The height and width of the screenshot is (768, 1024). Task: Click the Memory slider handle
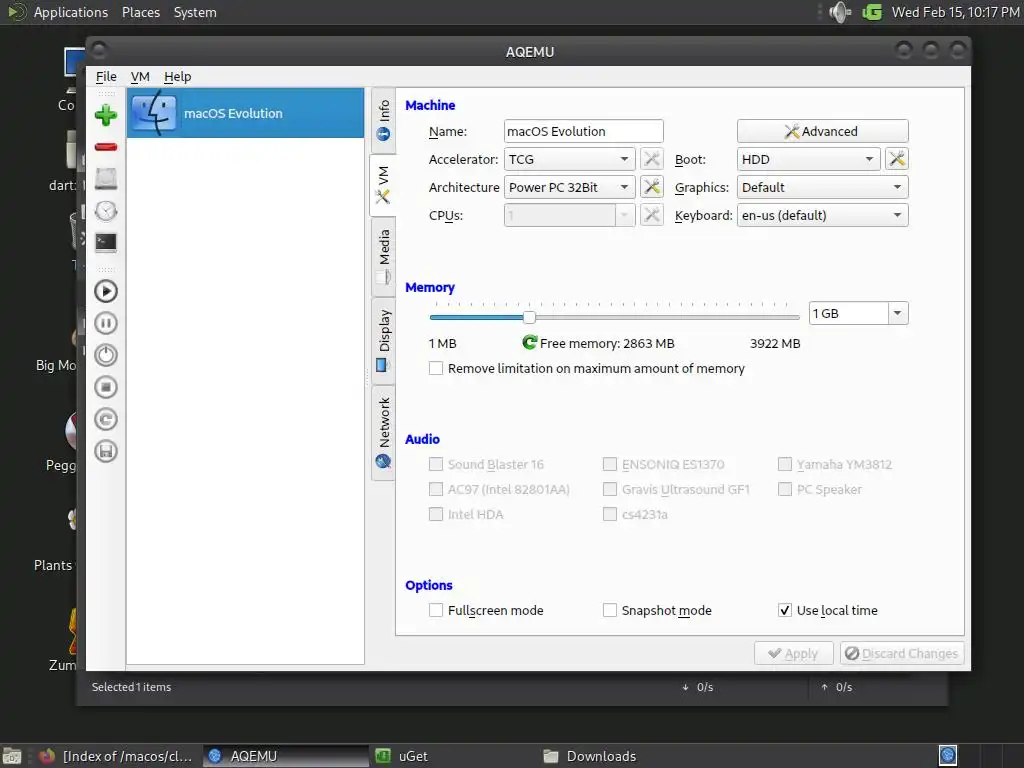529,317
